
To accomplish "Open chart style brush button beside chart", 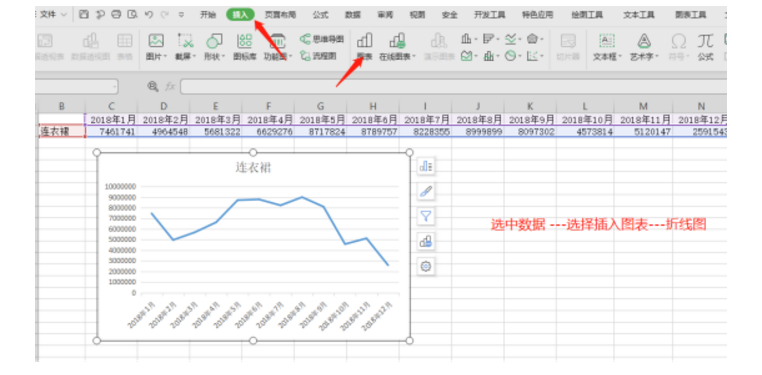I will [x=426, y=191].
